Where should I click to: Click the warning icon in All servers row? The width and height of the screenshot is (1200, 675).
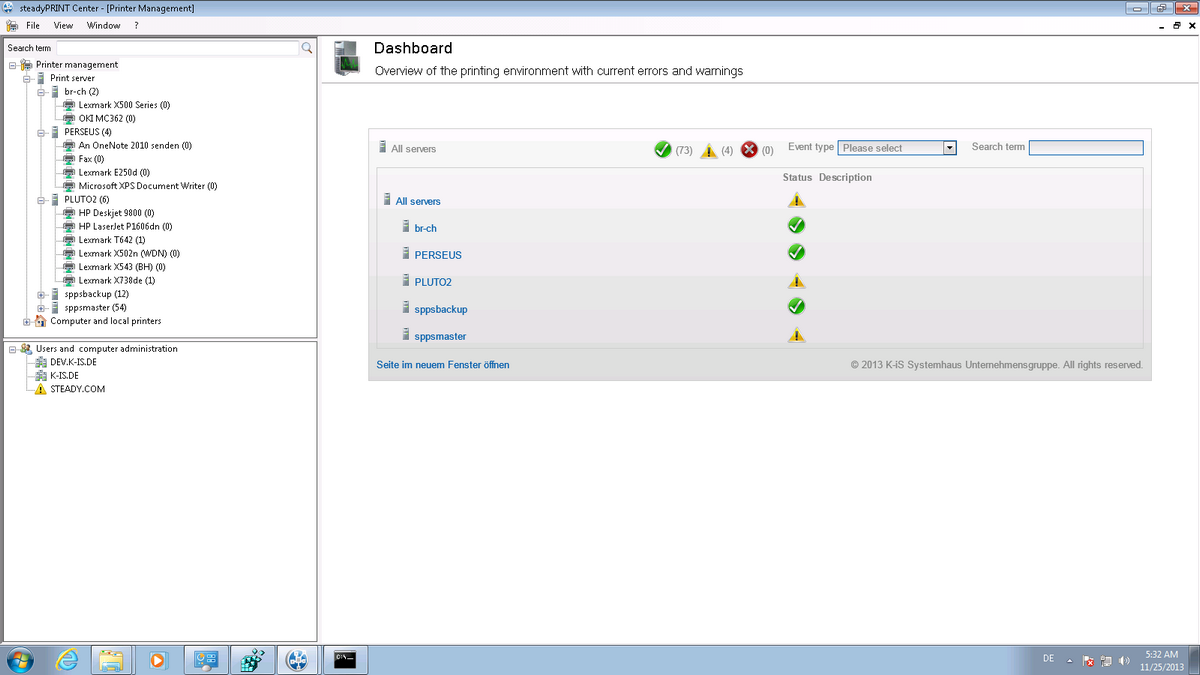(x=797, y=200)
